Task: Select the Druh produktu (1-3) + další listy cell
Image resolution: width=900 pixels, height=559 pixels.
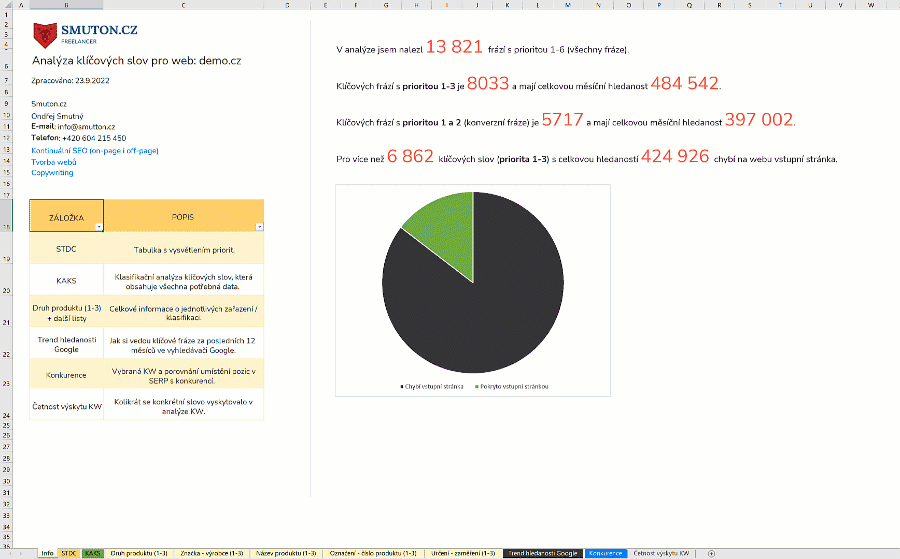Action: (x=67, y=312)
